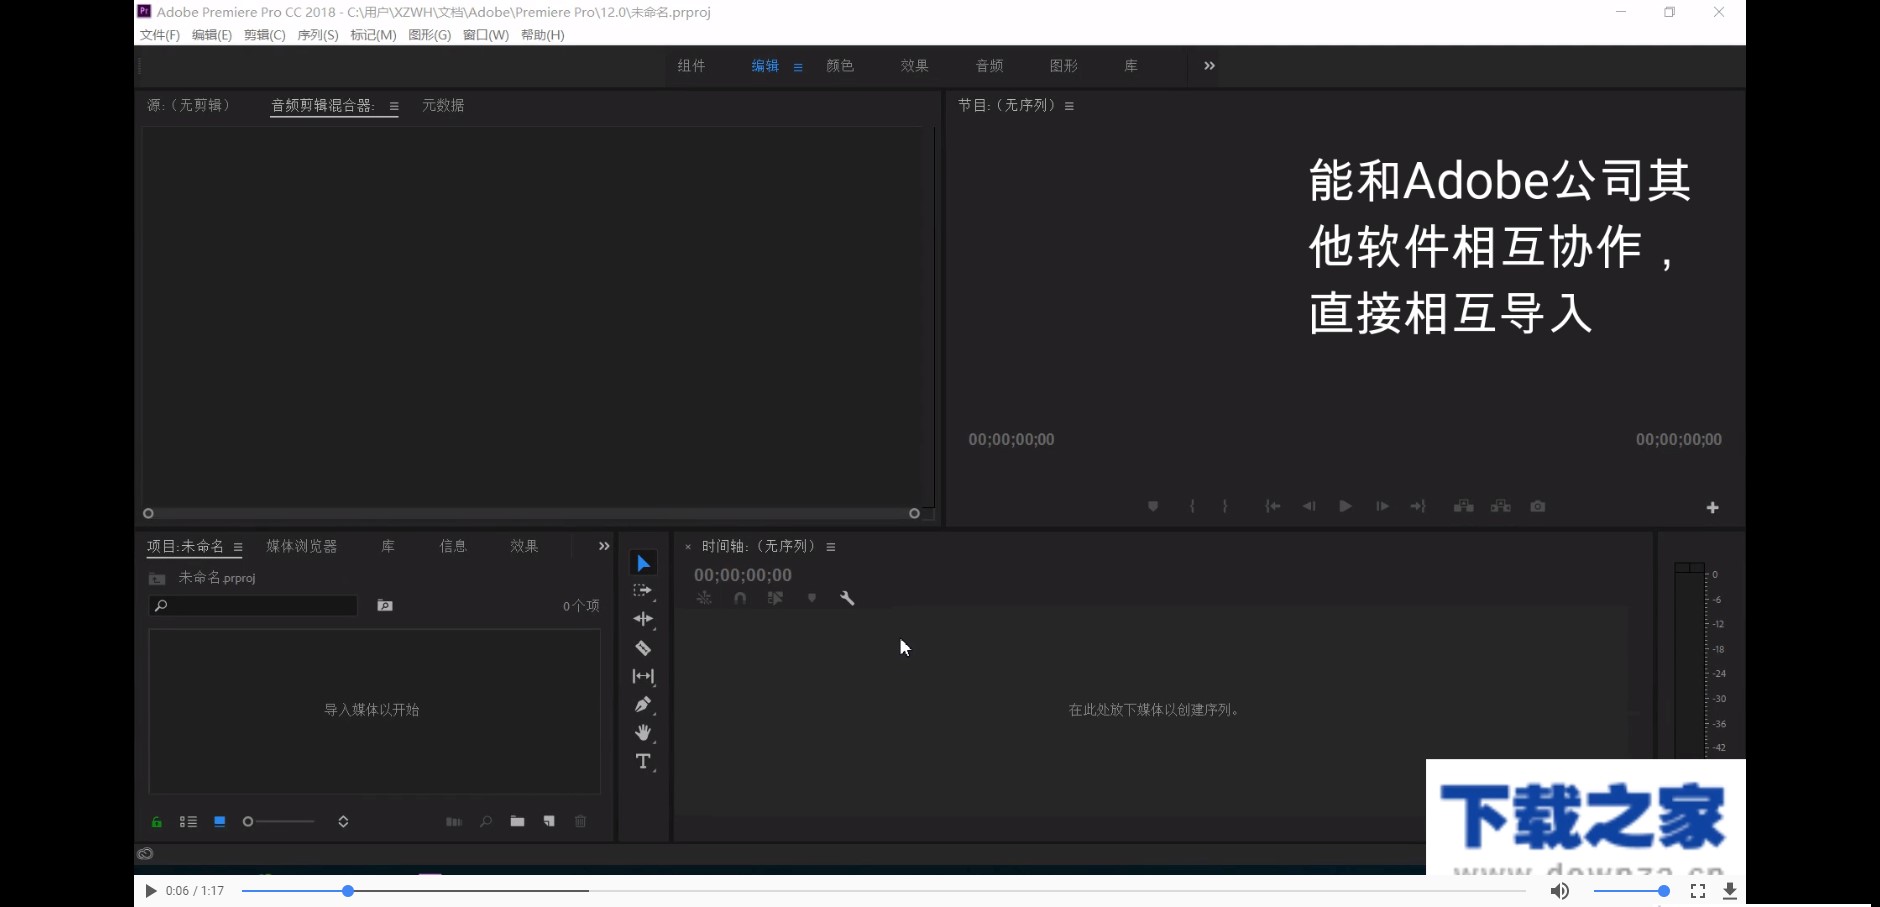Screen dimensions: 1880x907
Task: Select the Type tool
Action: pyautogui.click(x=644, y=761)
